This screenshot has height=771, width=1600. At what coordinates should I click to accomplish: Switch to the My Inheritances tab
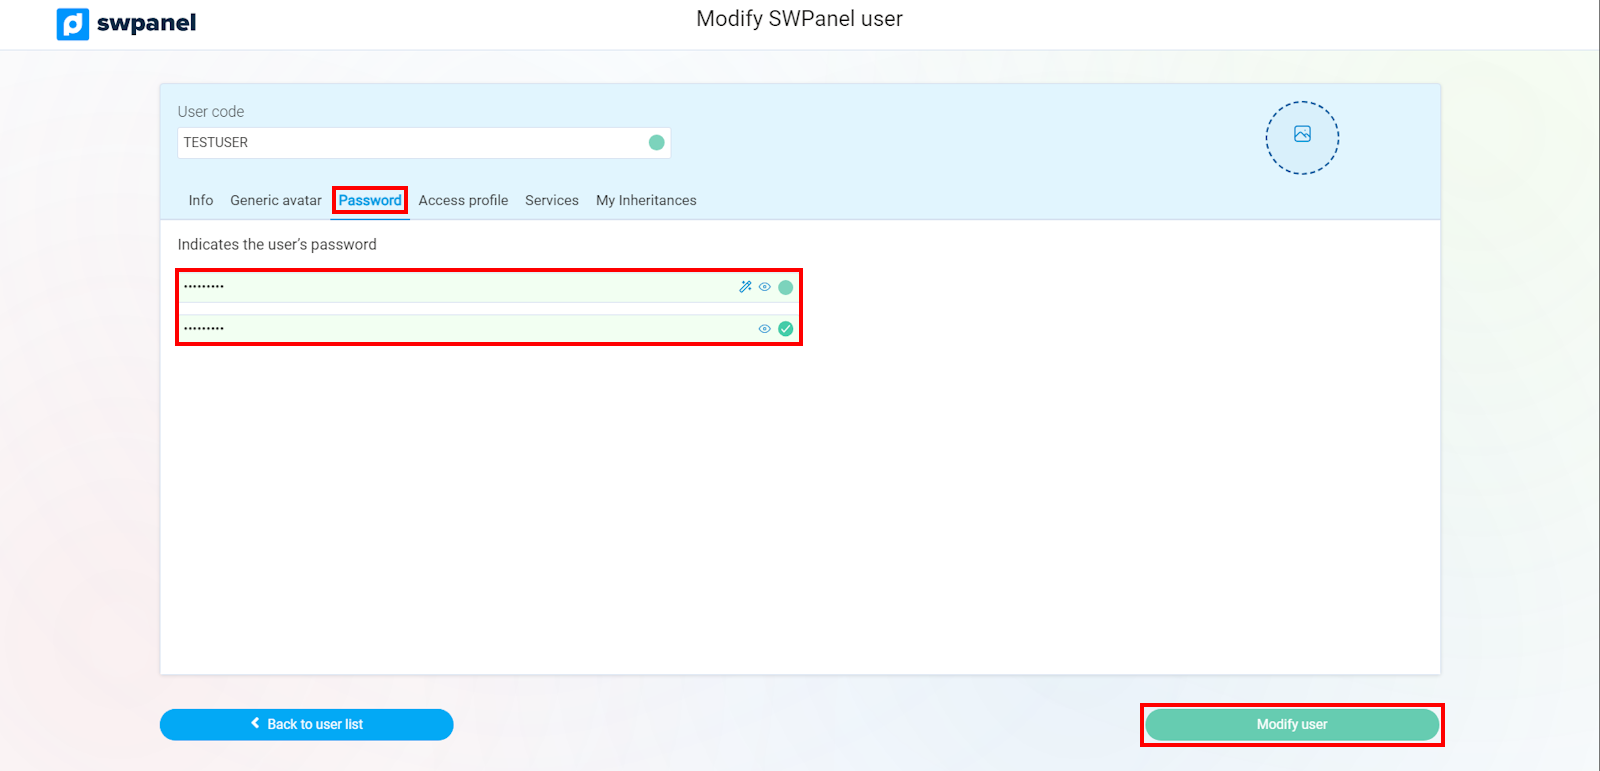(x=646, y=200)
